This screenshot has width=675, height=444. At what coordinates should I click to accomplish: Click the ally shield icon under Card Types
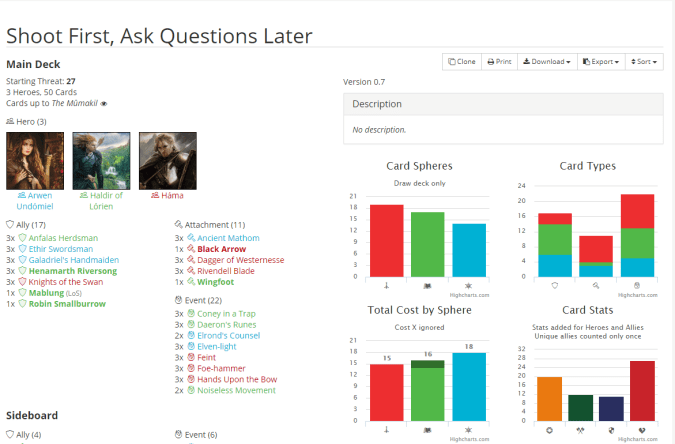pyautogui.click(x=555, y=287)
